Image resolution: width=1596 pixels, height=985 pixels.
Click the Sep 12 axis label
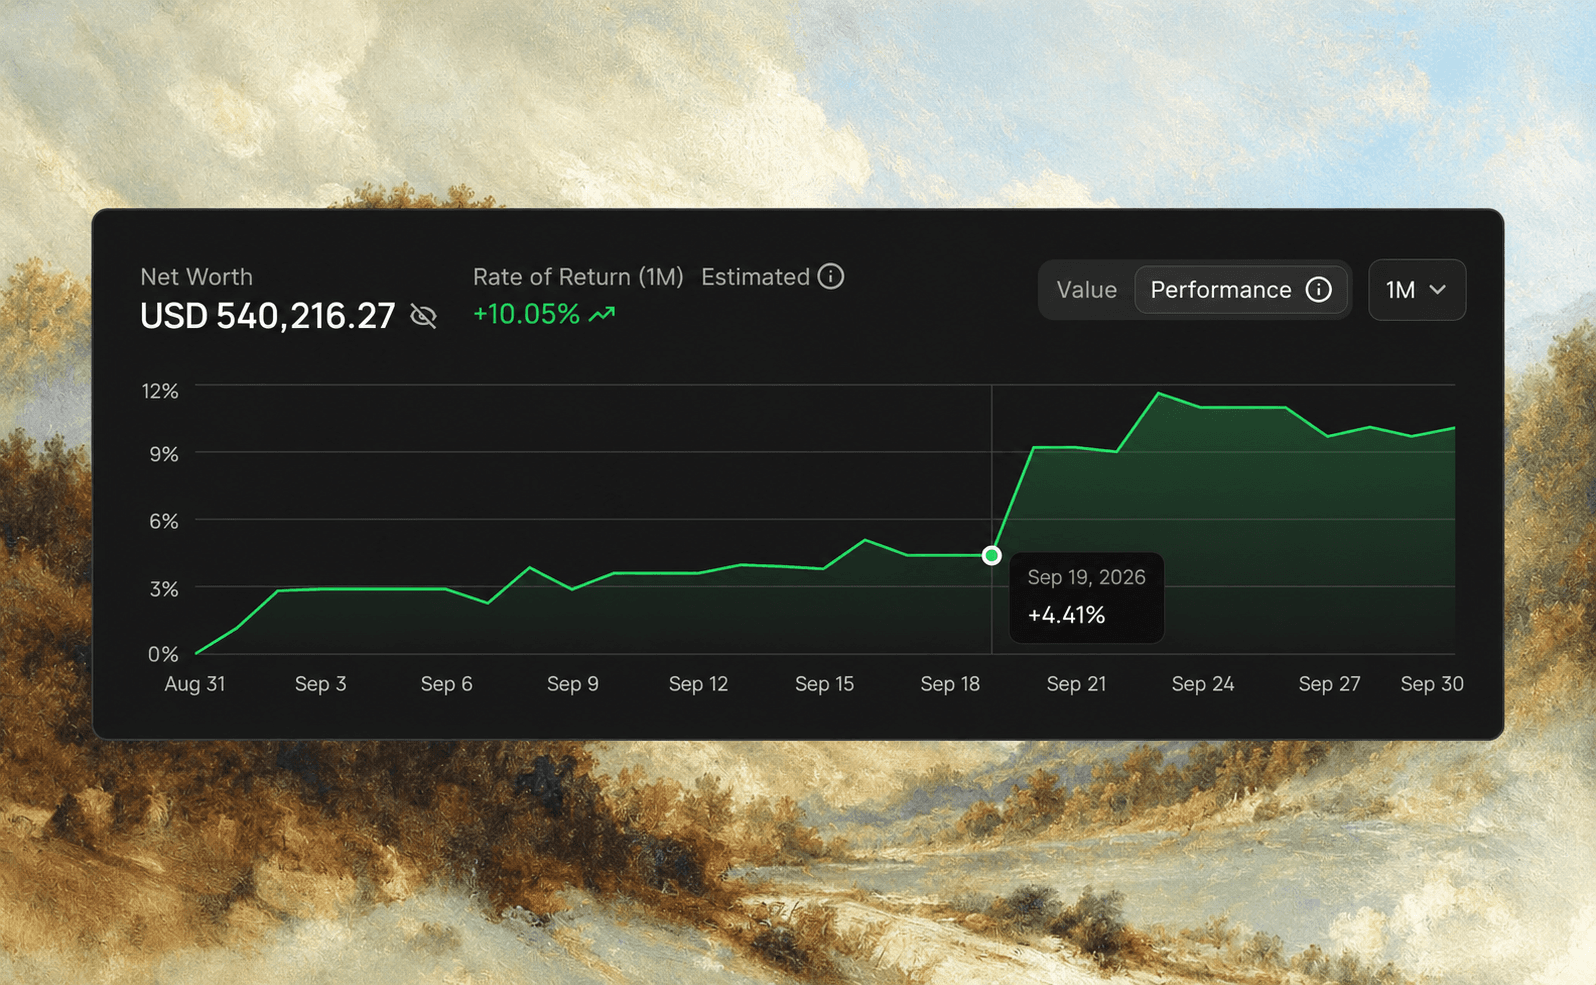699,684
